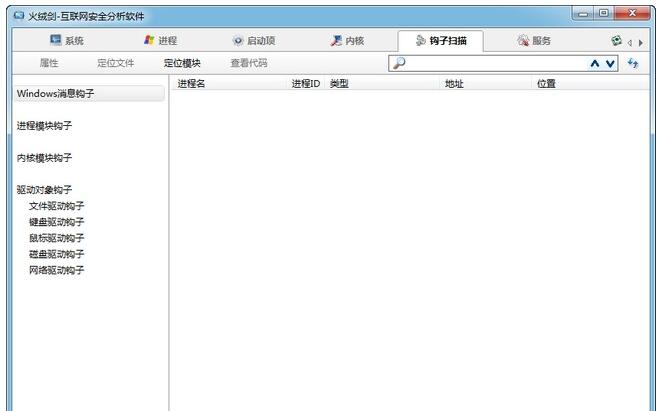Select Windows消息钩子 in the sidebar
This screenshot has width=659, height=411.
pos(89,93)
